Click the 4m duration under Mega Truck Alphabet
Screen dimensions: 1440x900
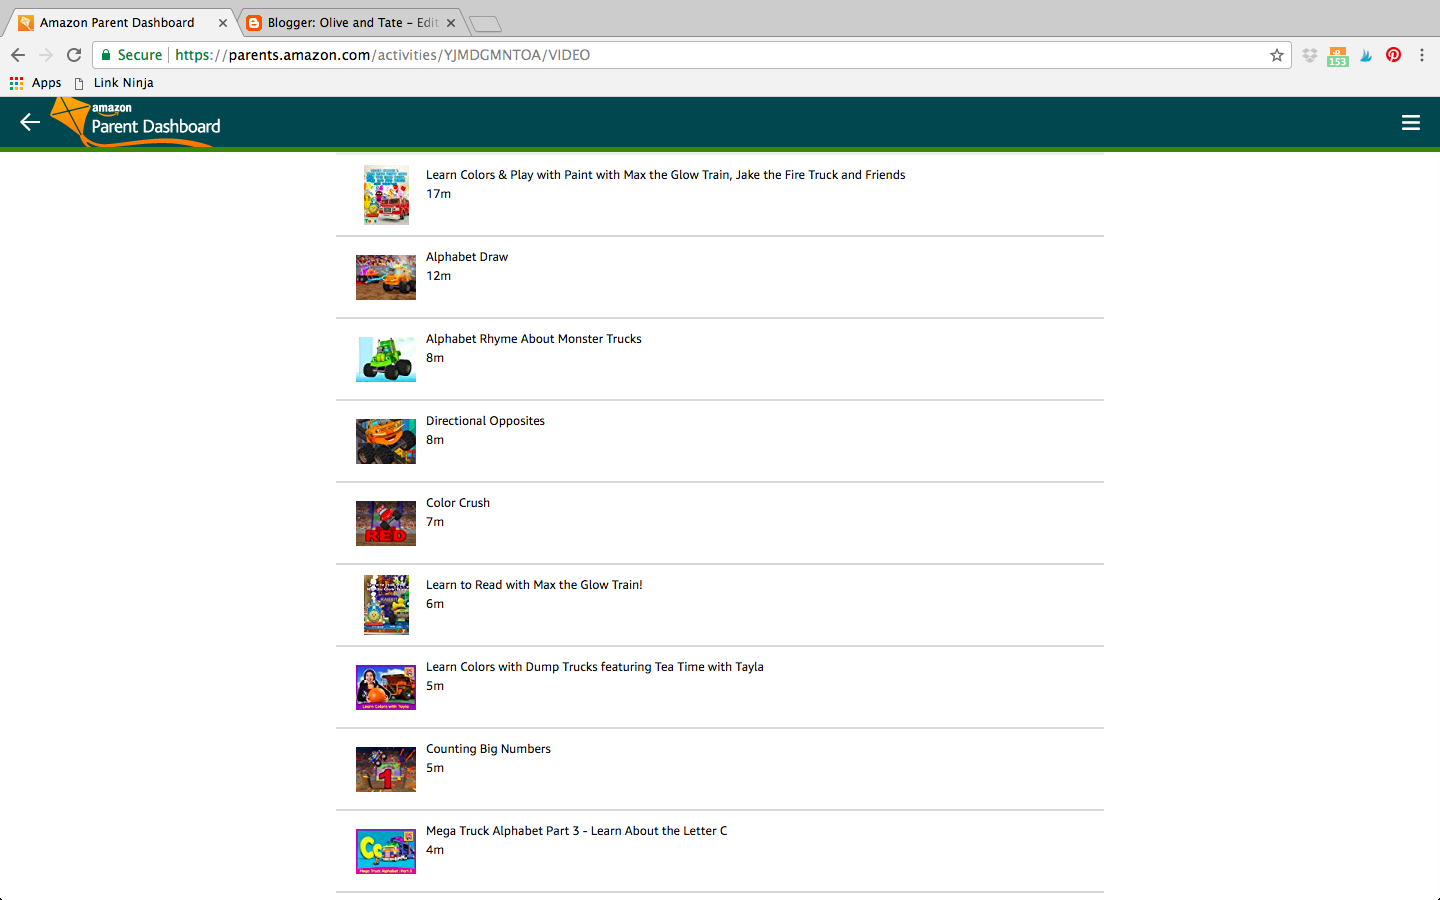tap(435, 850)
